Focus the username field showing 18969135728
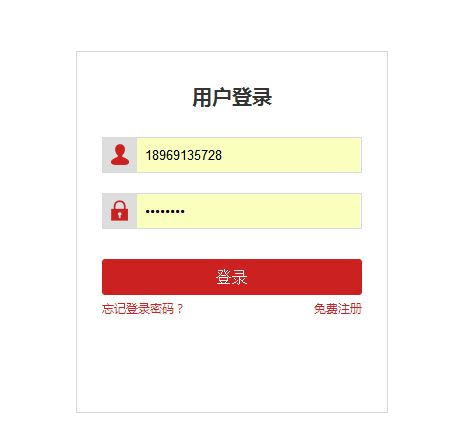The image size is (464, 424). click(249, 155)
